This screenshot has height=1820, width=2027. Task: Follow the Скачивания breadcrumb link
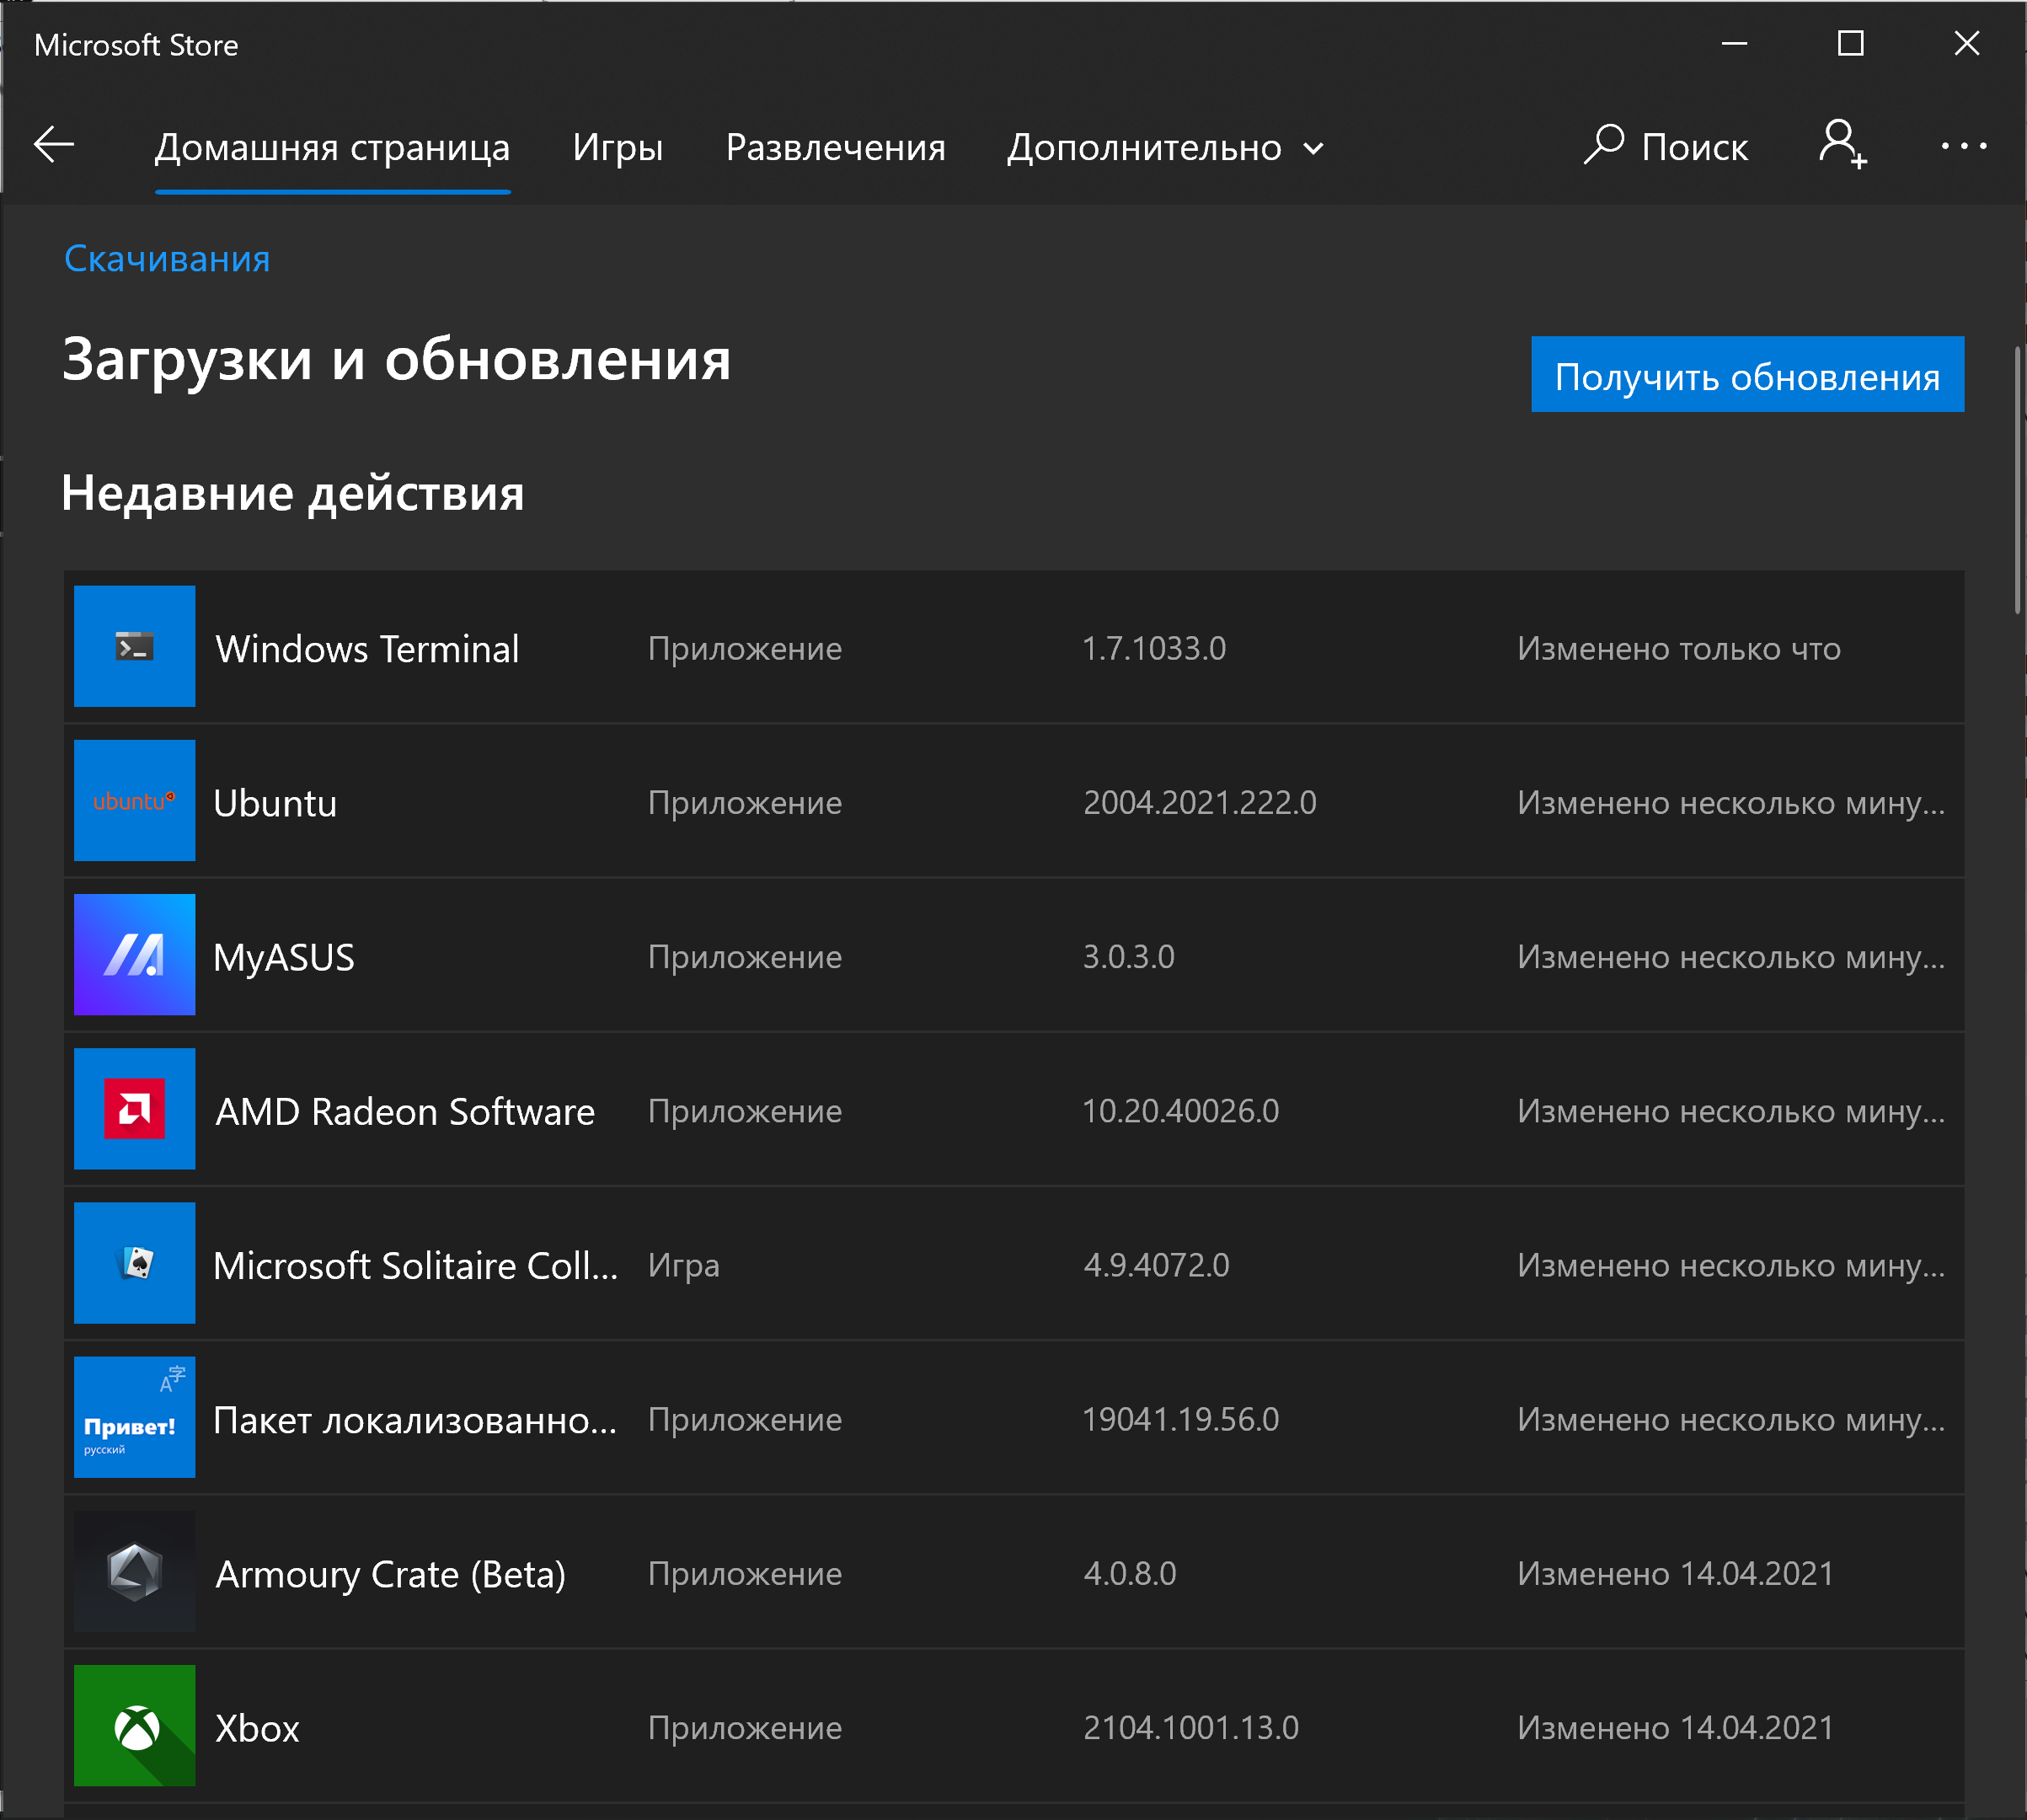point(167,259)
